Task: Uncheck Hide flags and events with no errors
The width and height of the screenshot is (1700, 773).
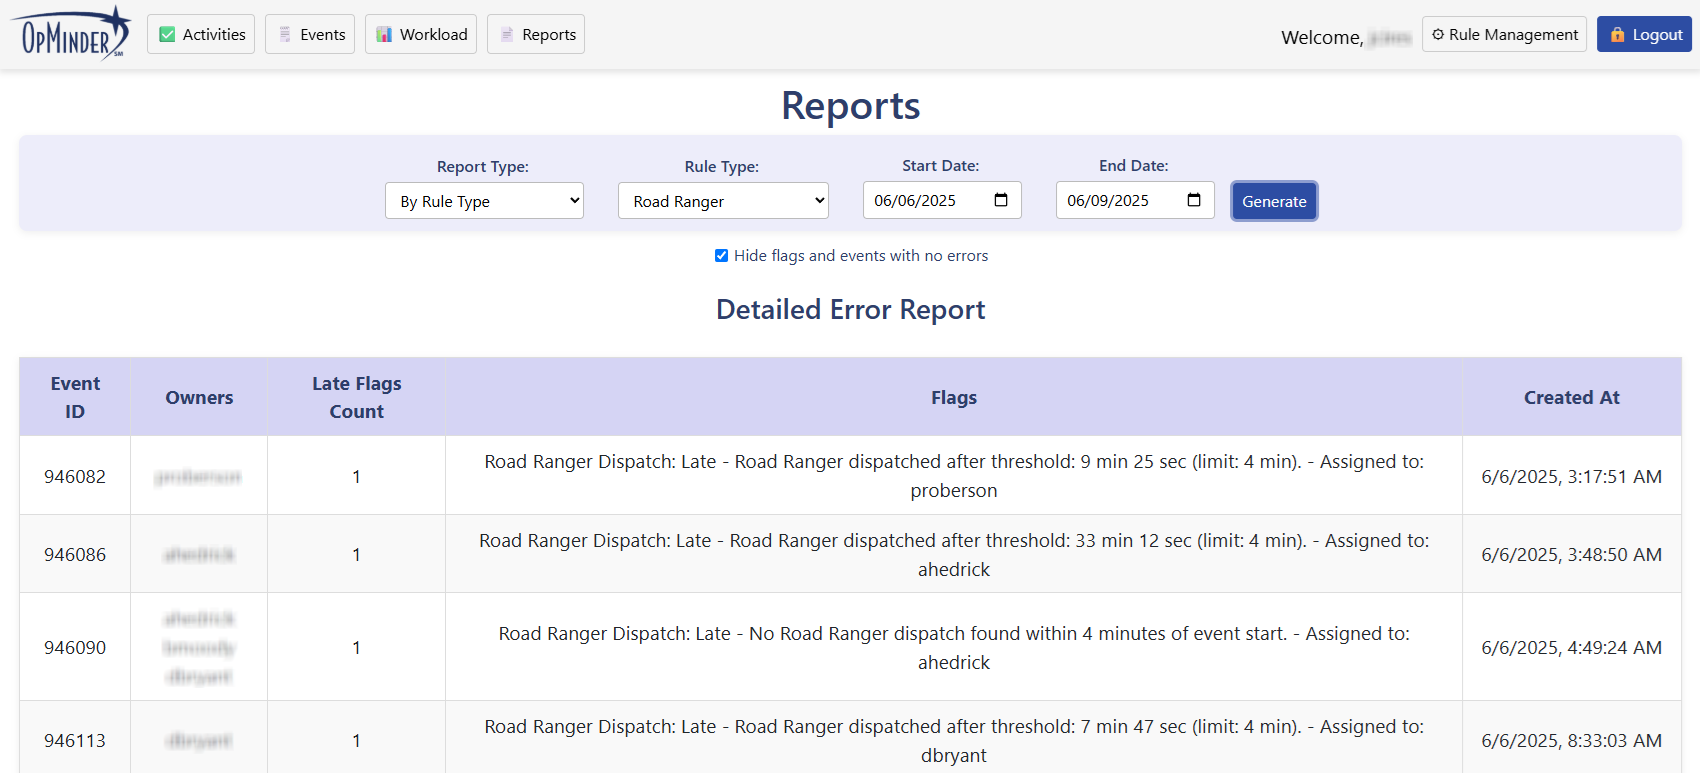Action: pos(721,256)
